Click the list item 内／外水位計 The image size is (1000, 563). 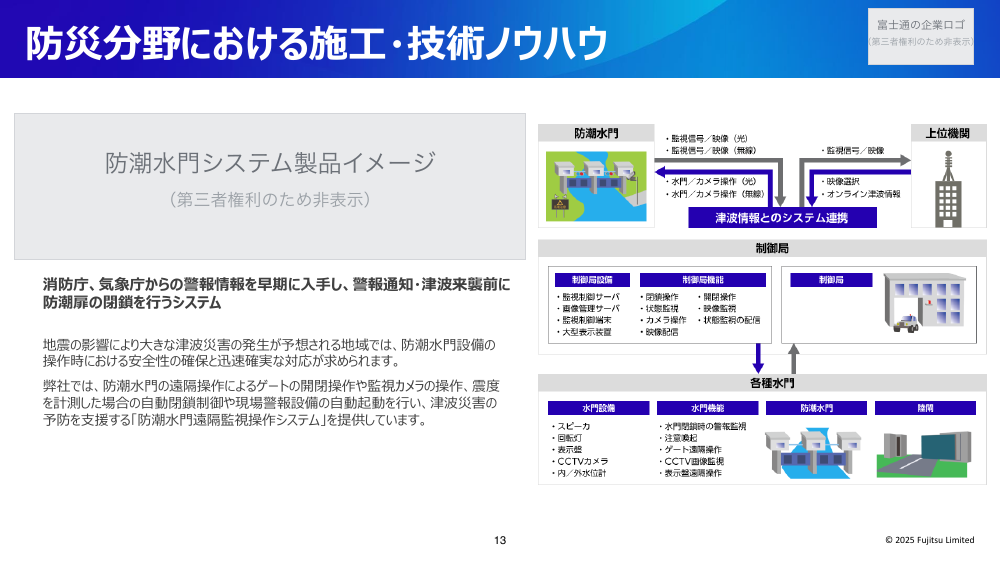(579, 473)
